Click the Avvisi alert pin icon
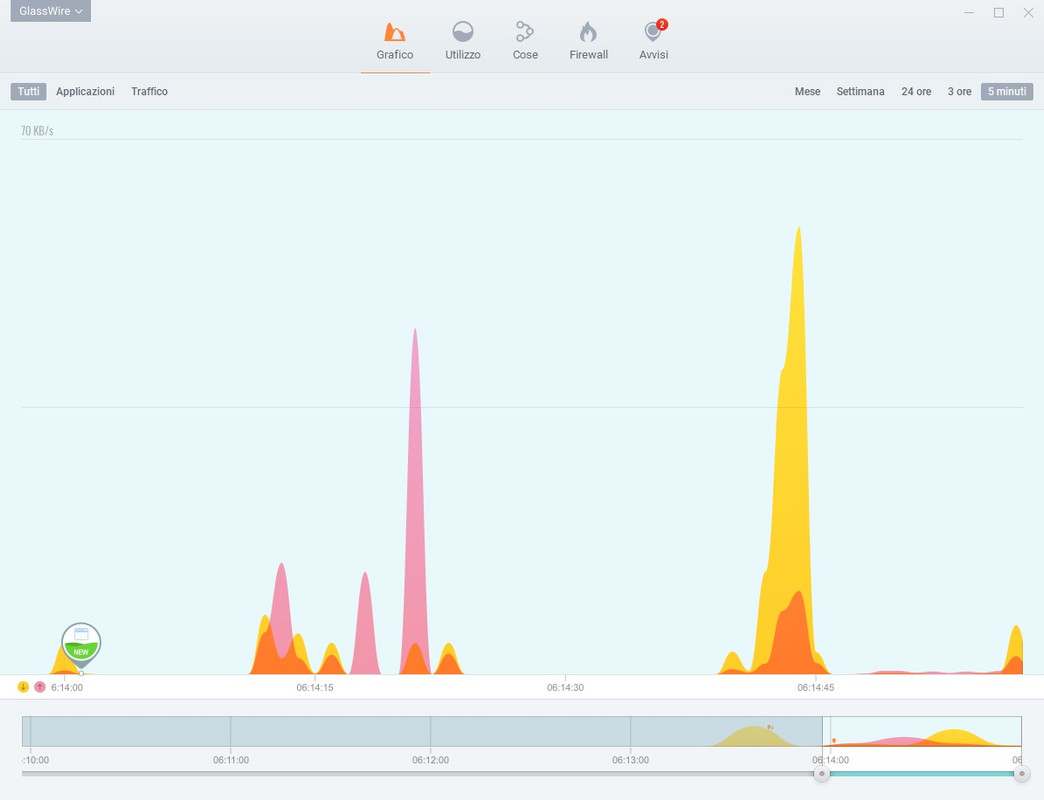1044x800 pixels. pyautogui.click(x=652, y=33)
